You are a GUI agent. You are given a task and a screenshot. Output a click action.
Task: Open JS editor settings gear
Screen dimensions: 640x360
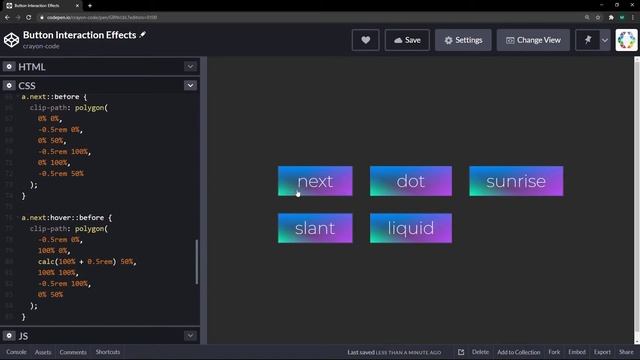pyautogui.click(x=9, y=336)
